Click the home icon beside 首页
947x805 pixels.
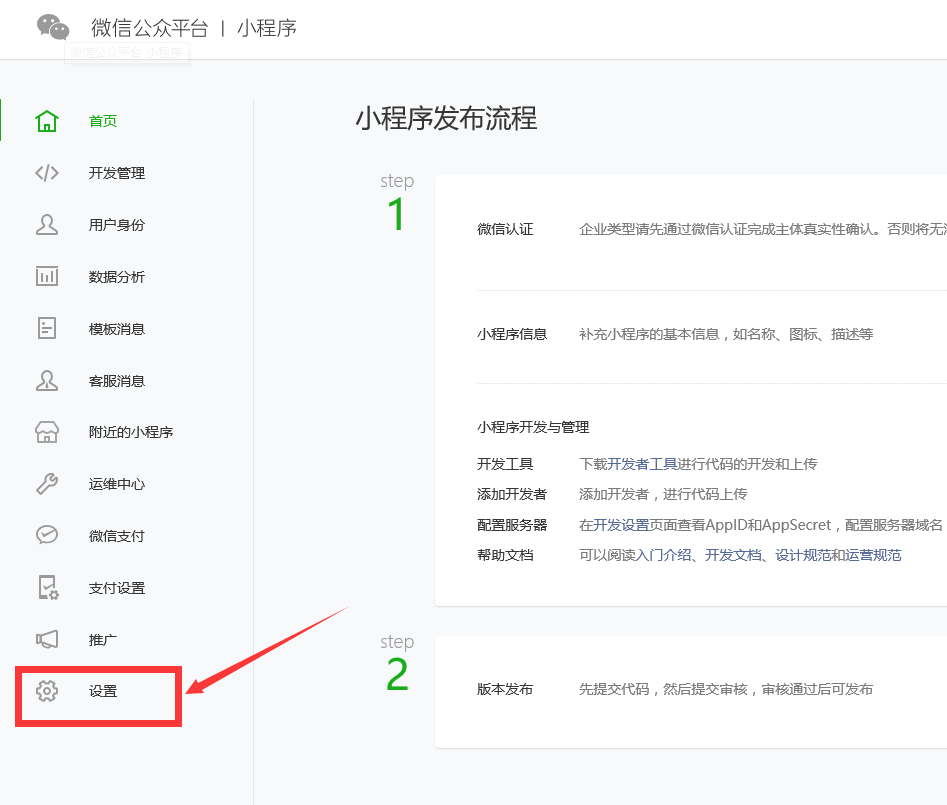point(47,121)
